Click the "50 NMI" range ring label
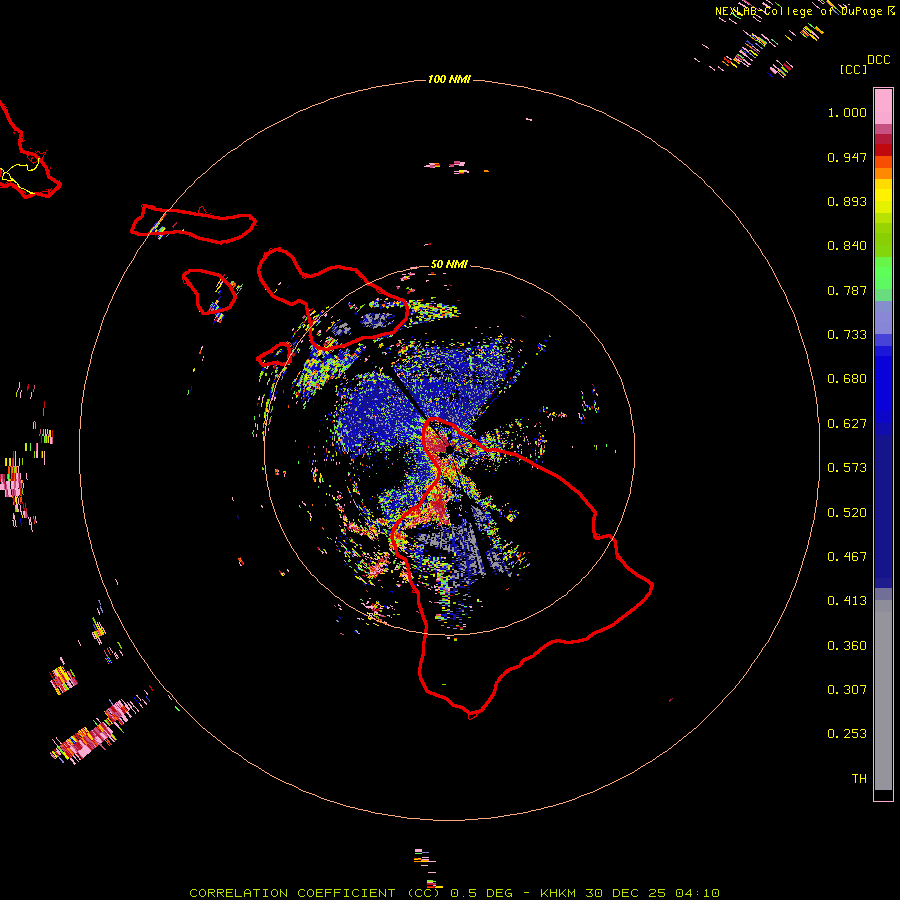This screenshot has width=900, height=900. [x=449, y=264]
